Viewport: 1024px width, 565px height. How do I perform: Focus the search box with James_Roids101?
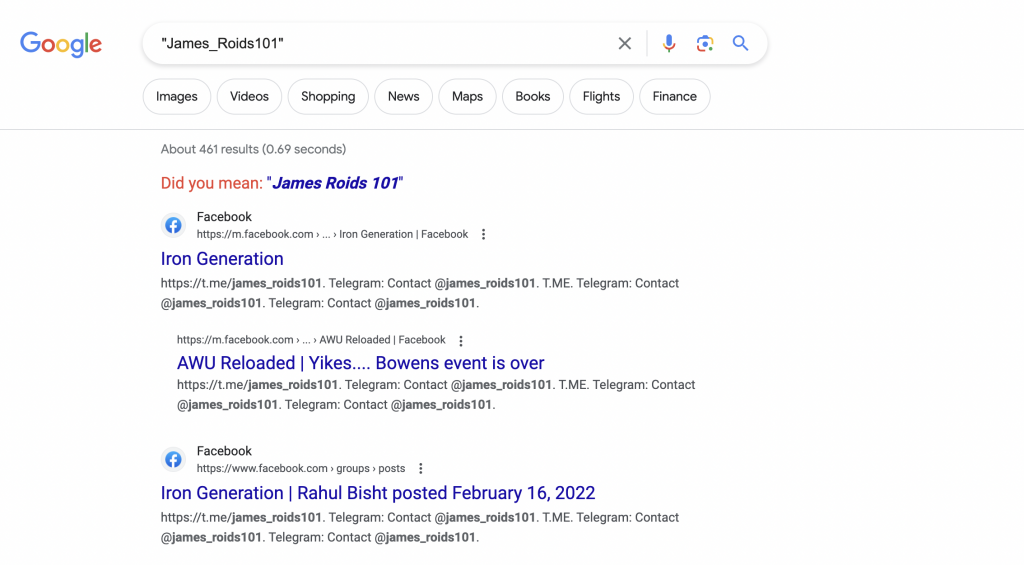tap(379, 43)
